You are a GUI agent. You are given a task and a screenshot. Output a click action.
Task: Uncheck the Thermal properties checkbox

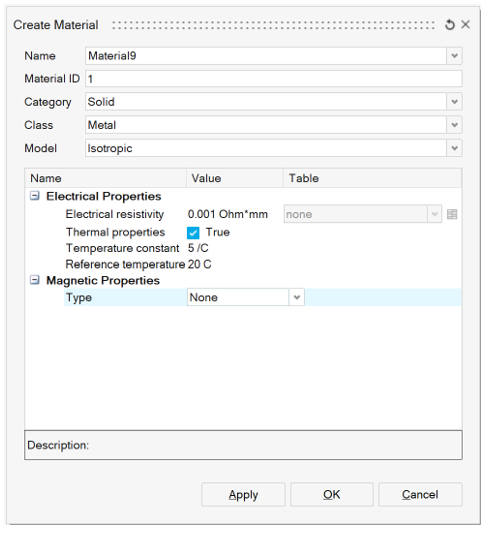point(193,233)
